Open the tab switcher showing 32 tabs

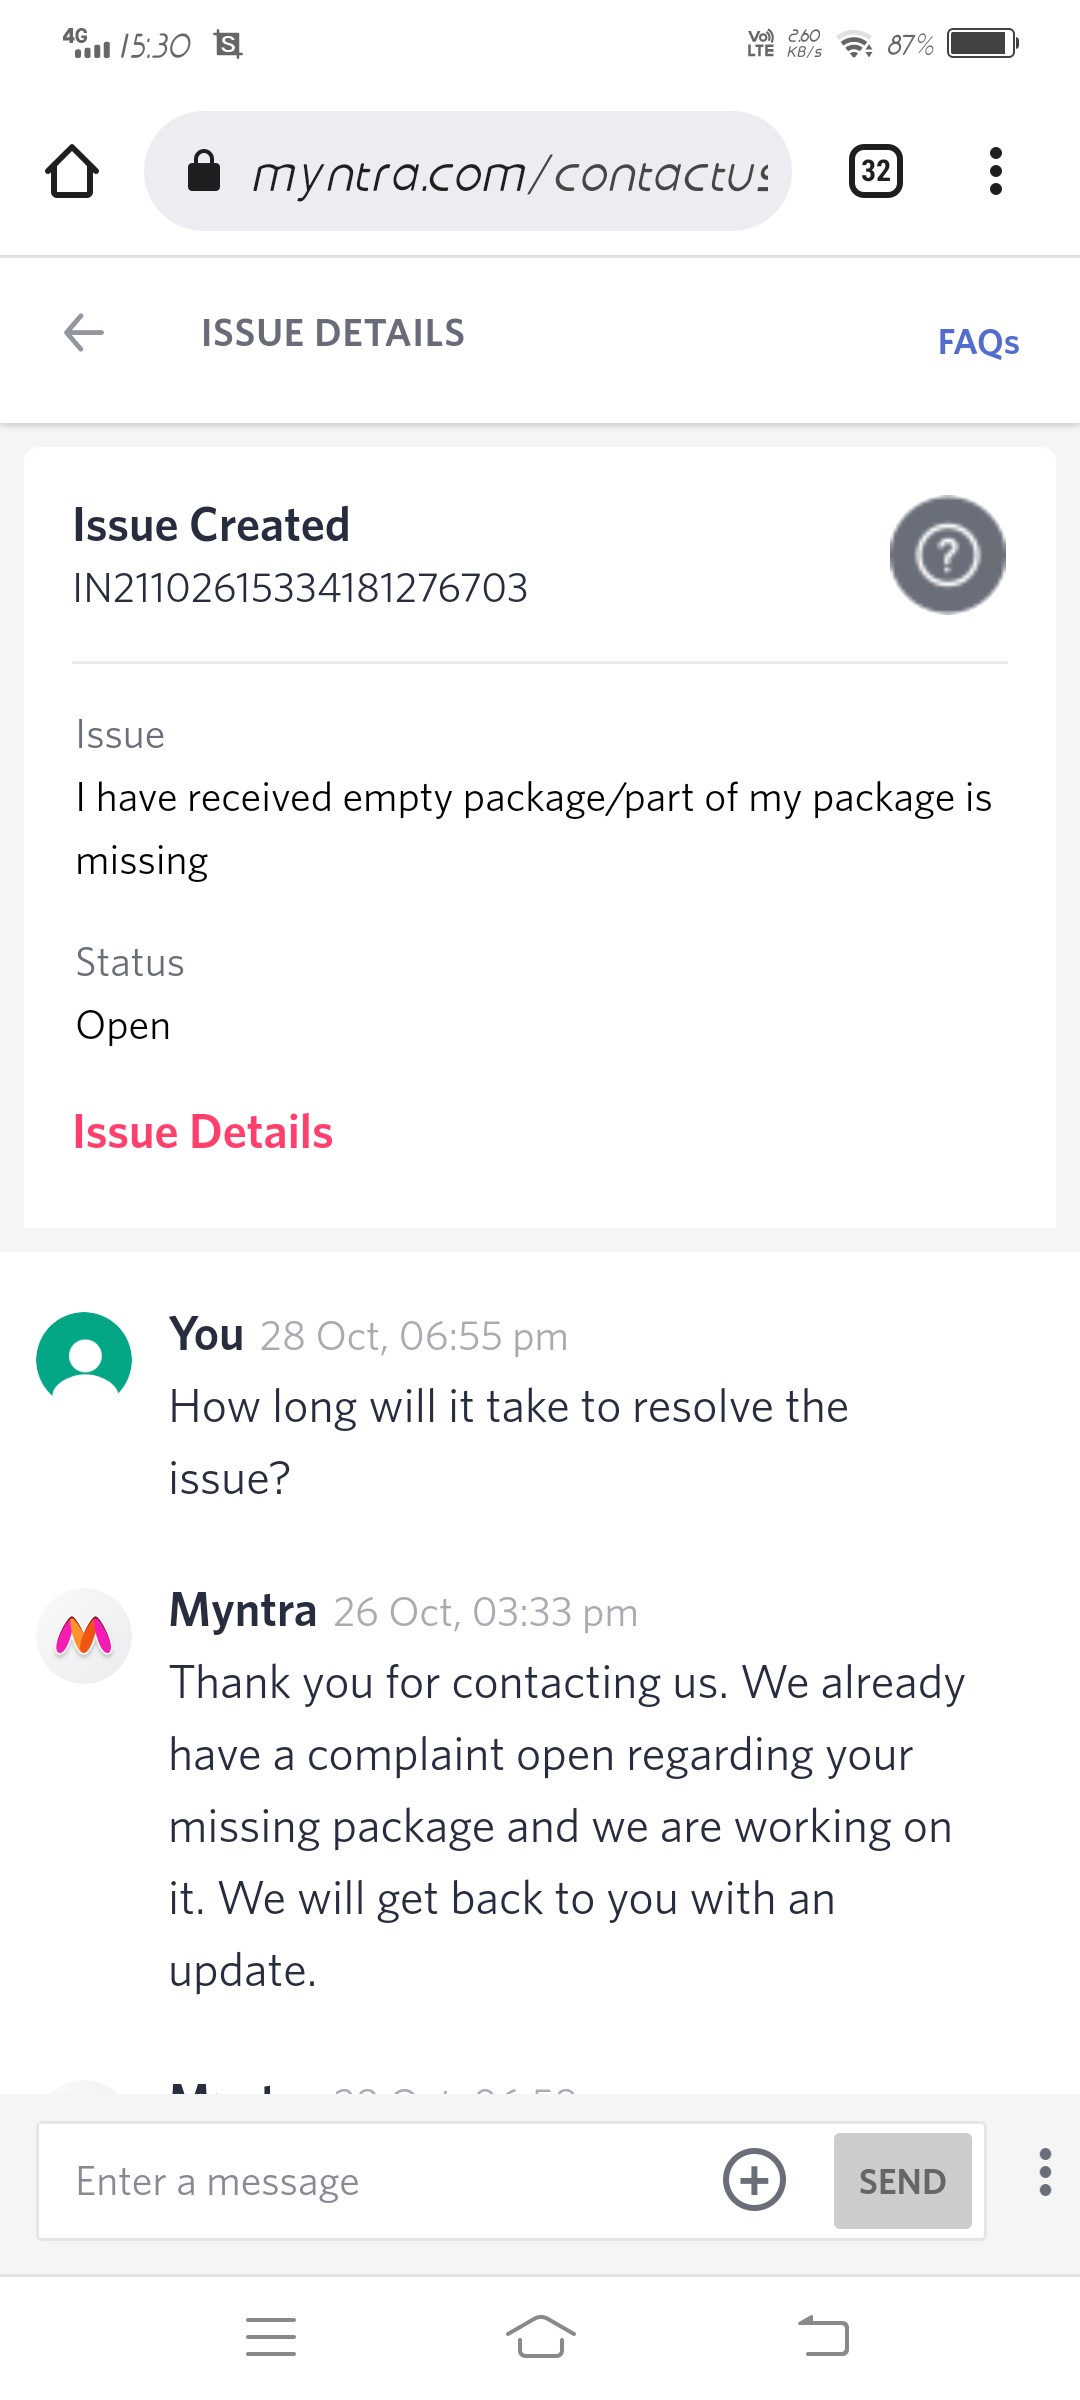(x=875, y=171)
